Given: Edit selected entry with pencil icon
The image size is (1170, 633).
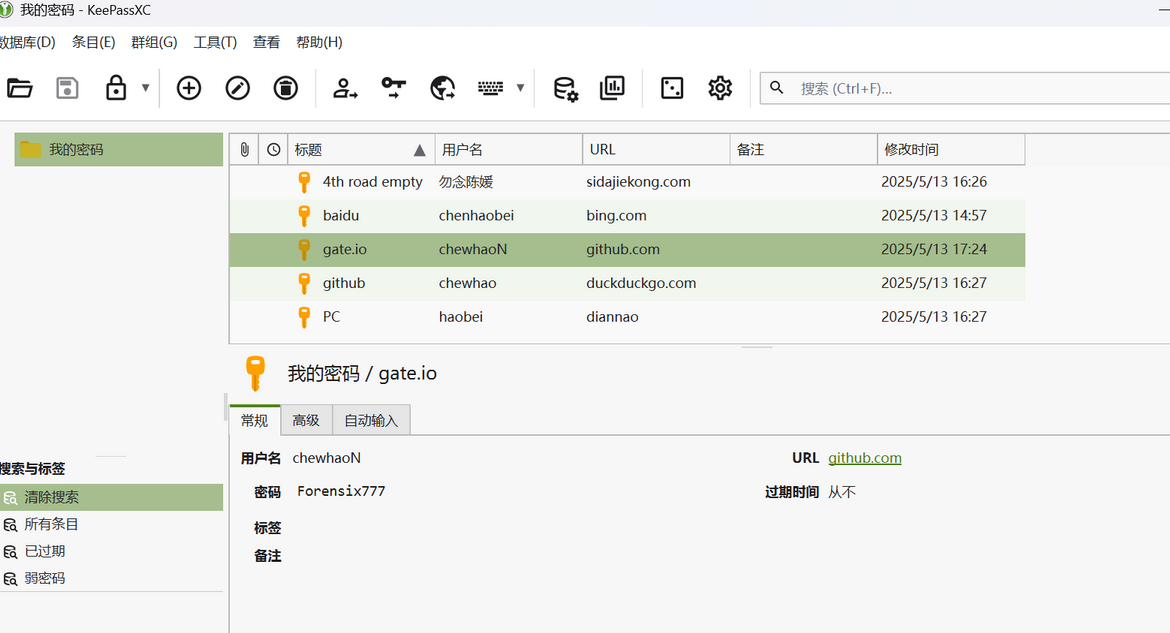Looking at the screenshot, I should click(x=237, y=88).
